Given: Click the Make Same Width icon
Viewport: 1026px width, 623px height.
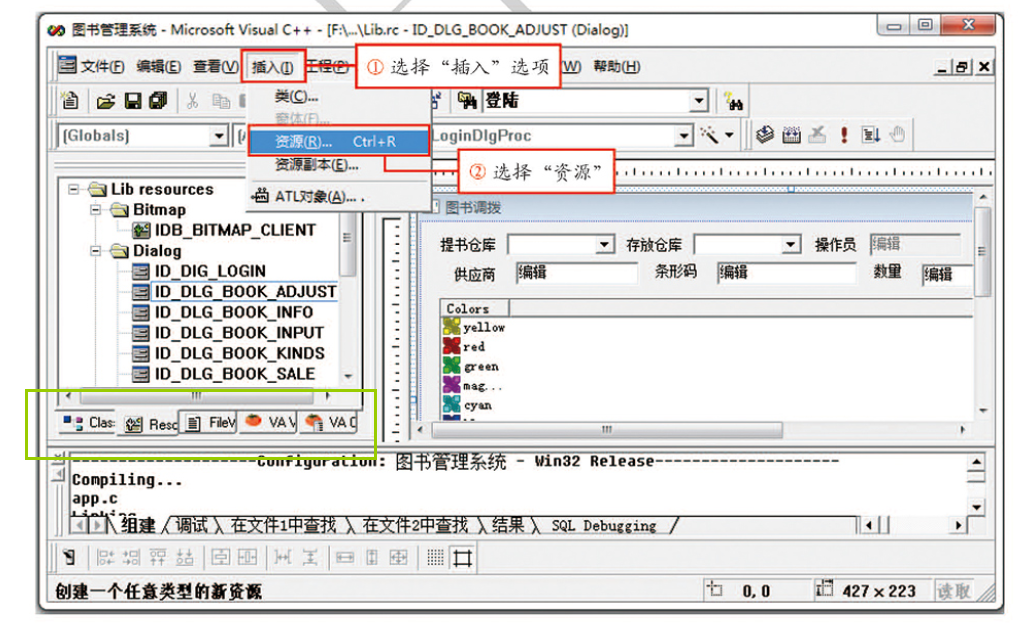Looking at the screenshot, I should (x=345, y=558).
